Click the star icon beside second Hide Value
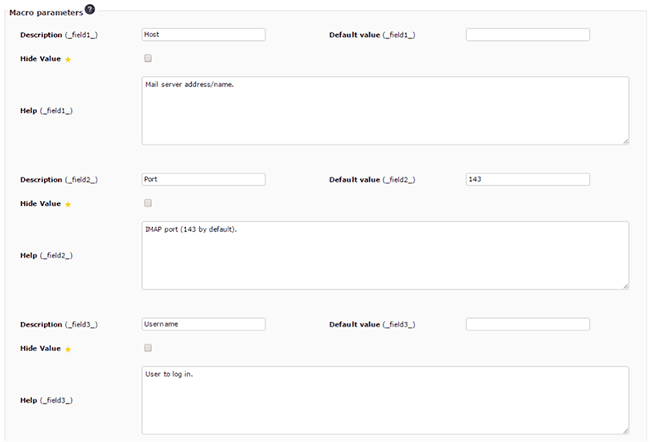650x442 pixels. [x=68, y=204]
